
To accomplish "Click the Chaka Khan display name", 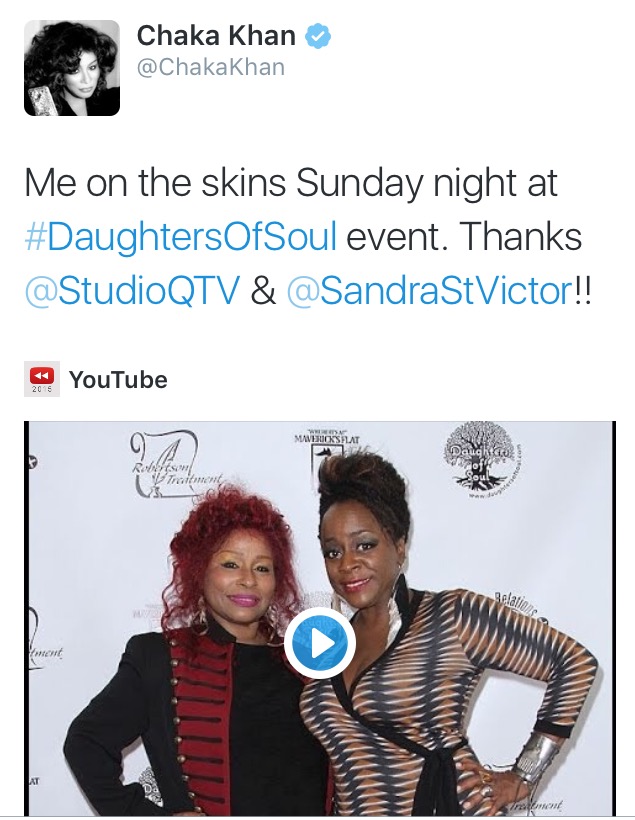I will pos(216,36).
